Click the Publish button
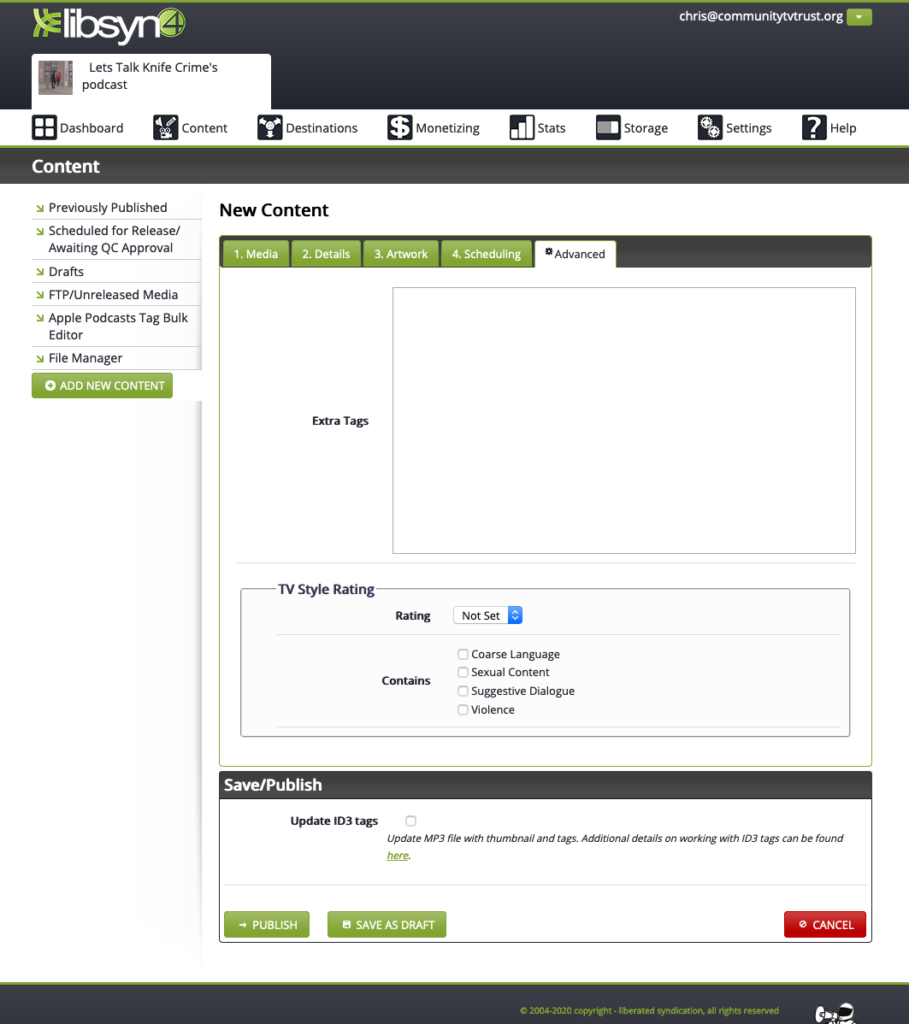 [266, 925]
